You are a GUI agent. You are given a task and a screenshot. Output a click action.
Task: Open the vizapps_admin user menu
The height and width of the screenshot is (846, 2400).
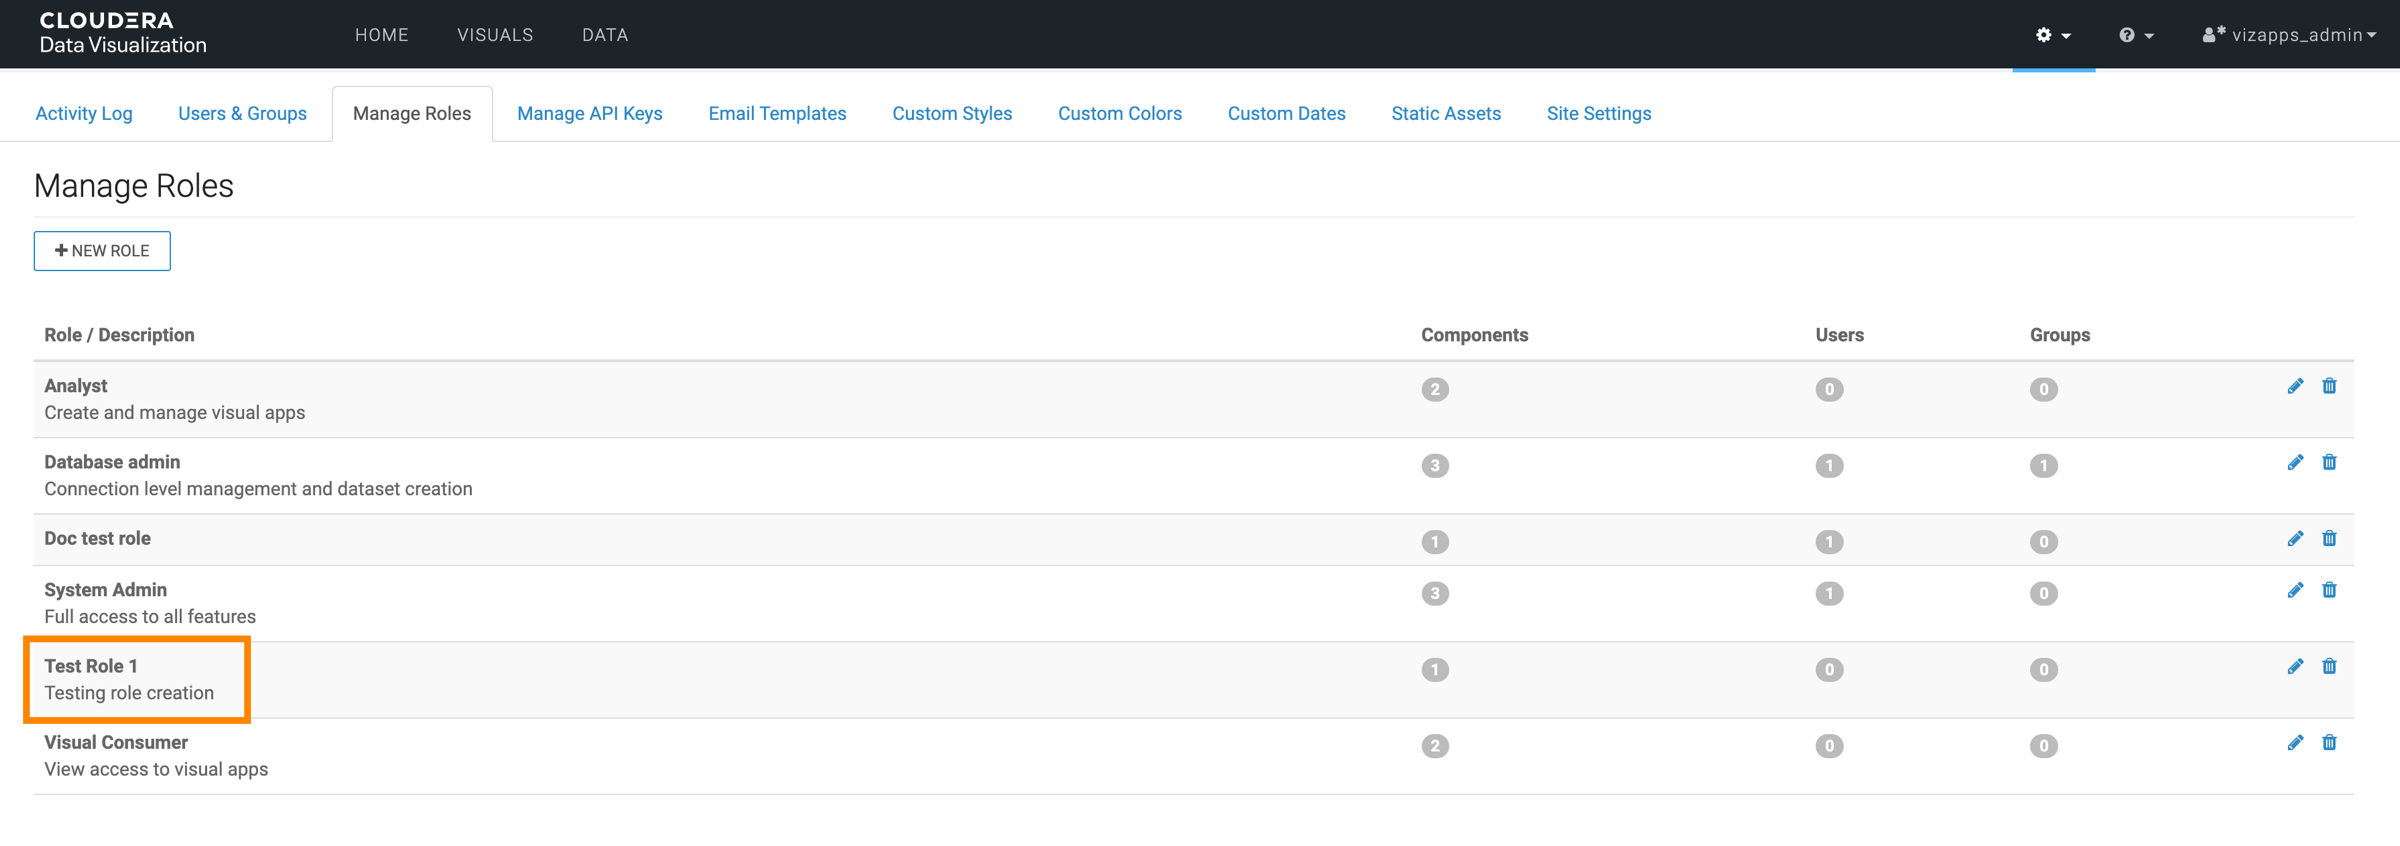click(x=2288, y=35)
